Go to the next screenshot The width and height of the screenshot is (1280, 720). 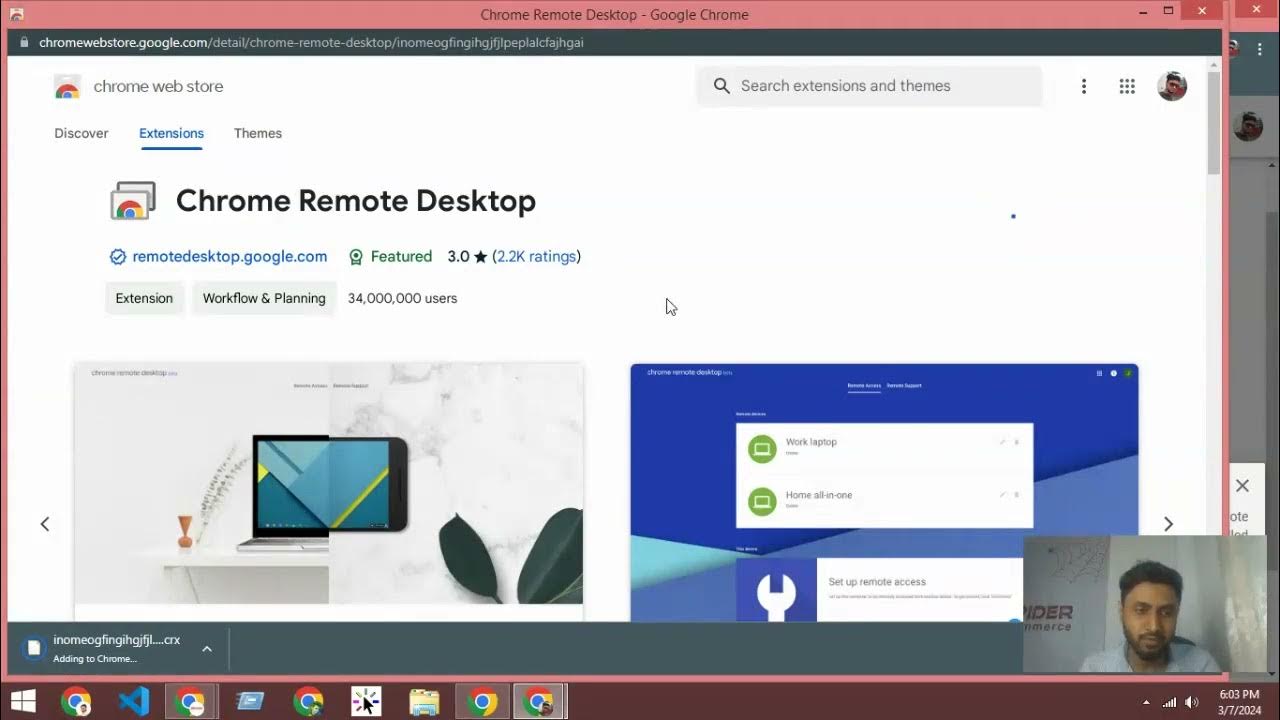(1168, 524)
